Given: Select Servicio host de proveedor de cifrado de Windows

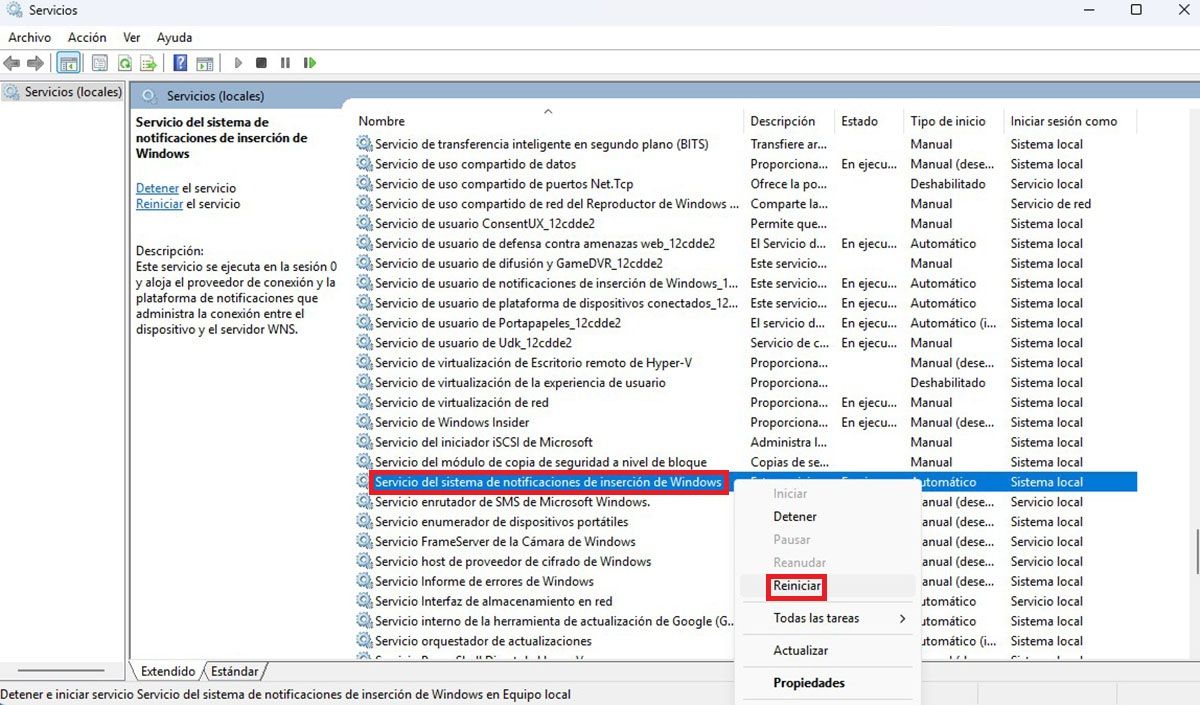Looking at the screenshot, I should (513, 562).
